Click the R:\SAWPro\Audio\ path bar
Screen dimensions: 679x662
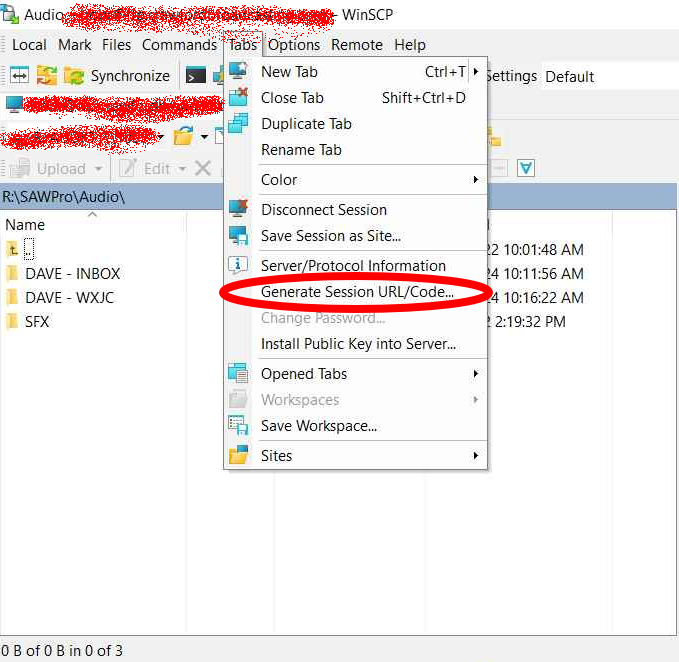112,197
